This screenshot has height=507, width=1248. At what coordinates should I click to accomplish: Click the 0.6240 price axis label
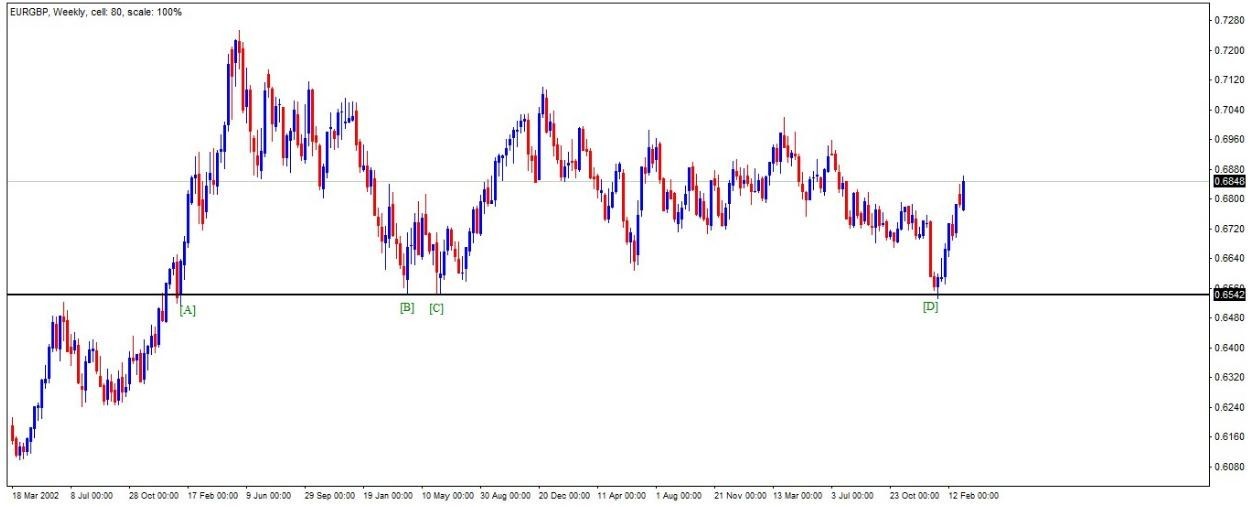[1229, 407]
